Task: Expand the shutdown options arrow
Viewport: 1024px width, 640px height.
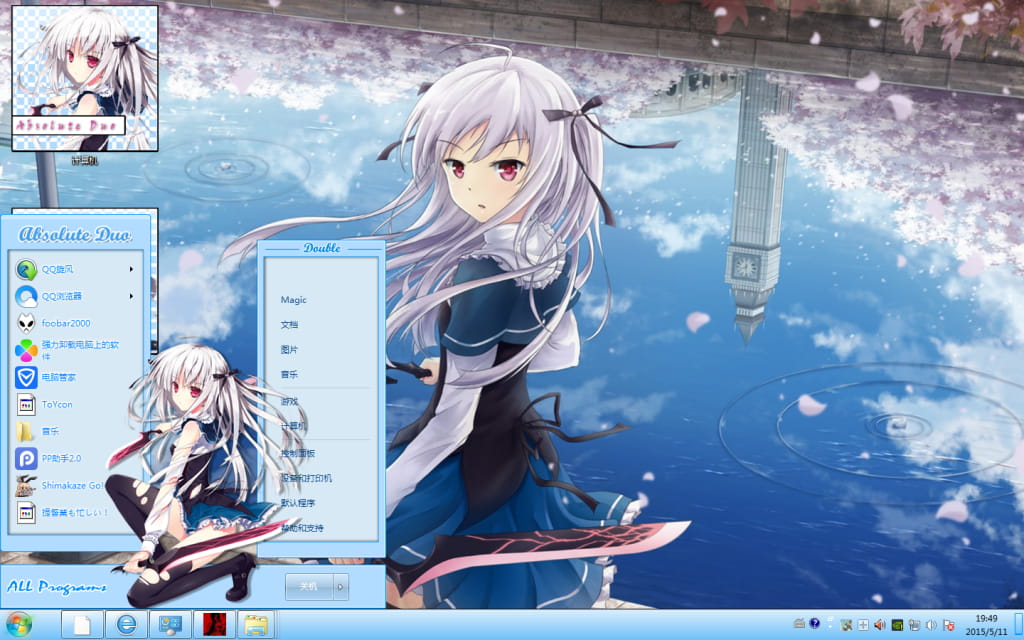Action: (x=340, y=587)
